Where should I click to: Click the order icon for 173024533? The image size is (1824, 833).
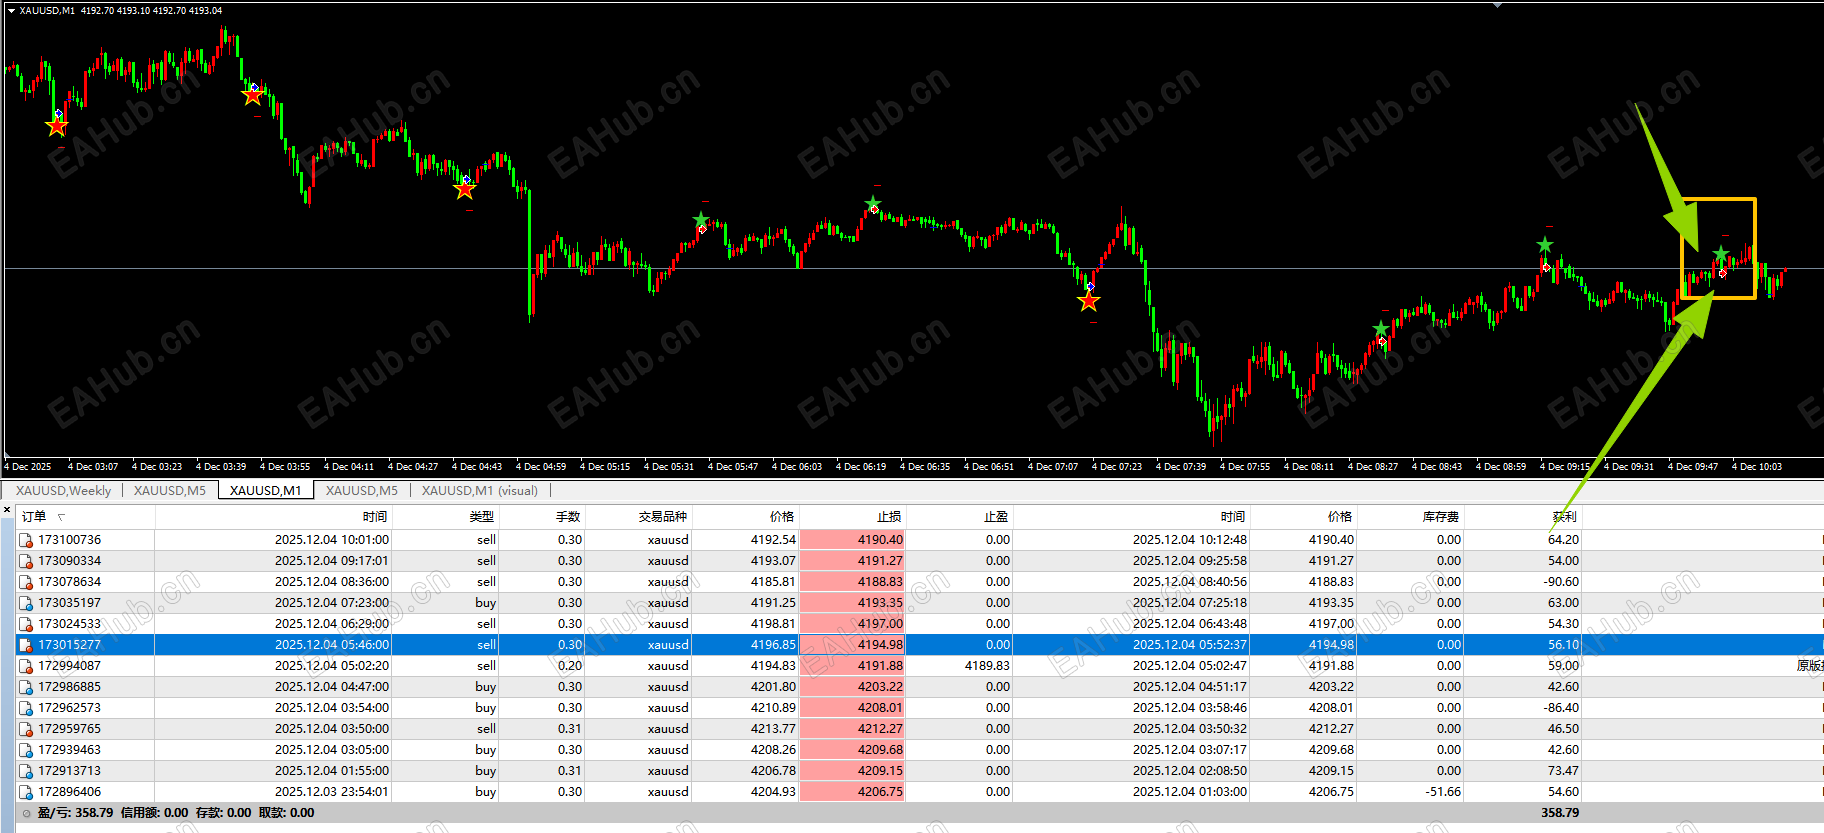tap(26, 624)
